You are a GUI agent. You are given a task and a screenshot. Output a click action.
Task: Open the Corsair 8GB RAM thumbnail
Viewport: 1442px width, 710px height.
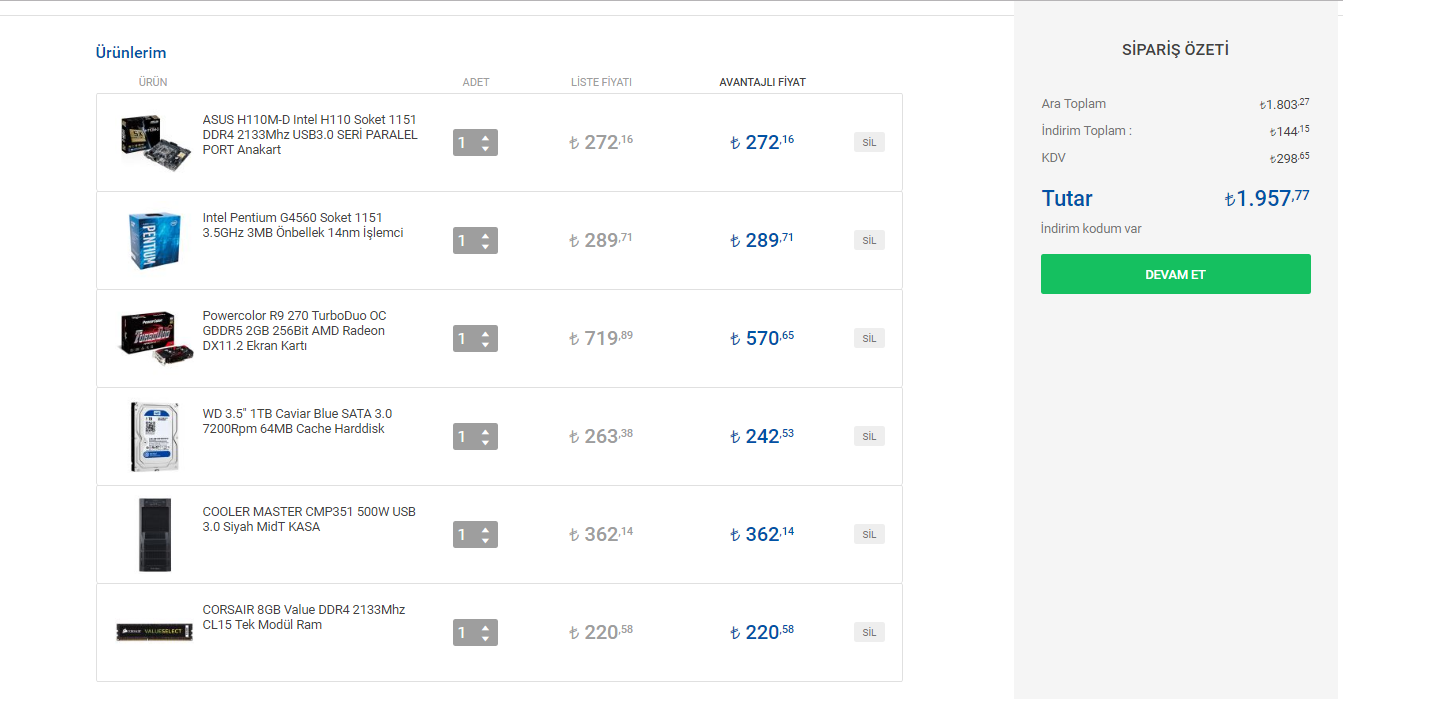(x=155, y=632)
